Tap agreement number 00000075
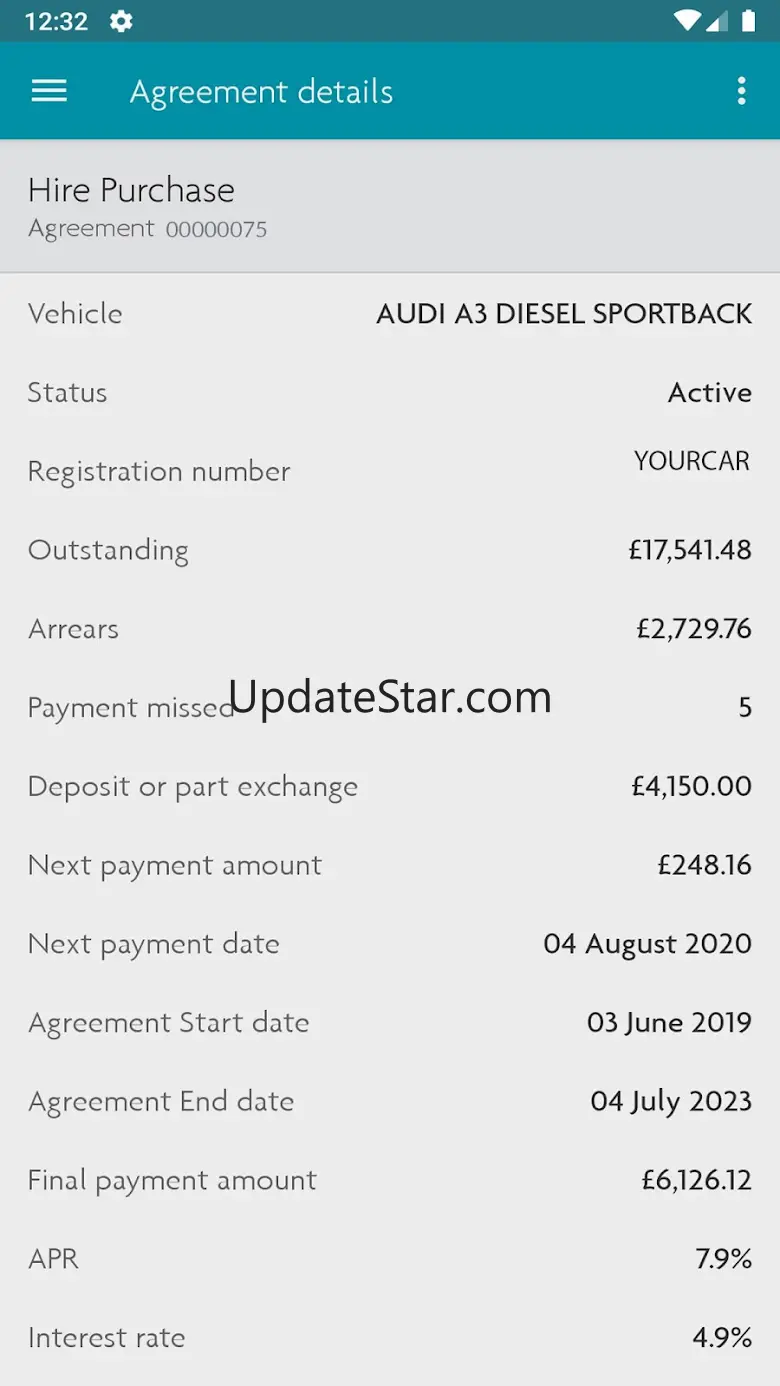 click(216, 229)
